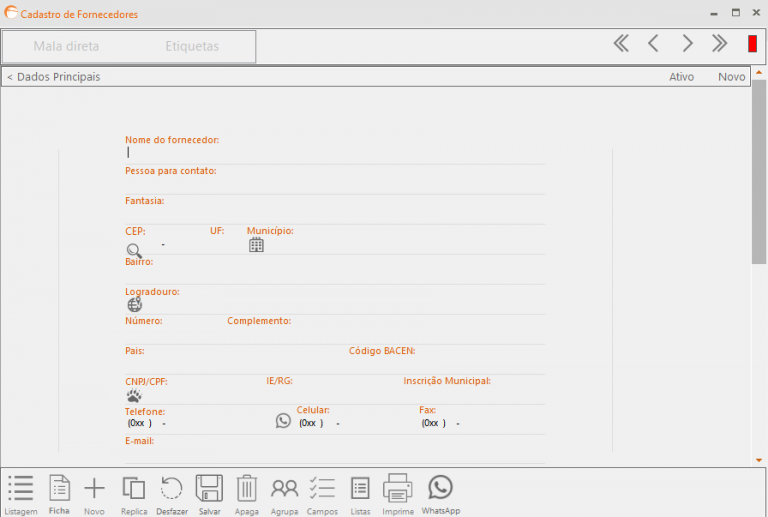Image resolution: width=768 pixels, height=517 pixels.
Task: Go to the next record arrow
Action: (x=687, y=43)
